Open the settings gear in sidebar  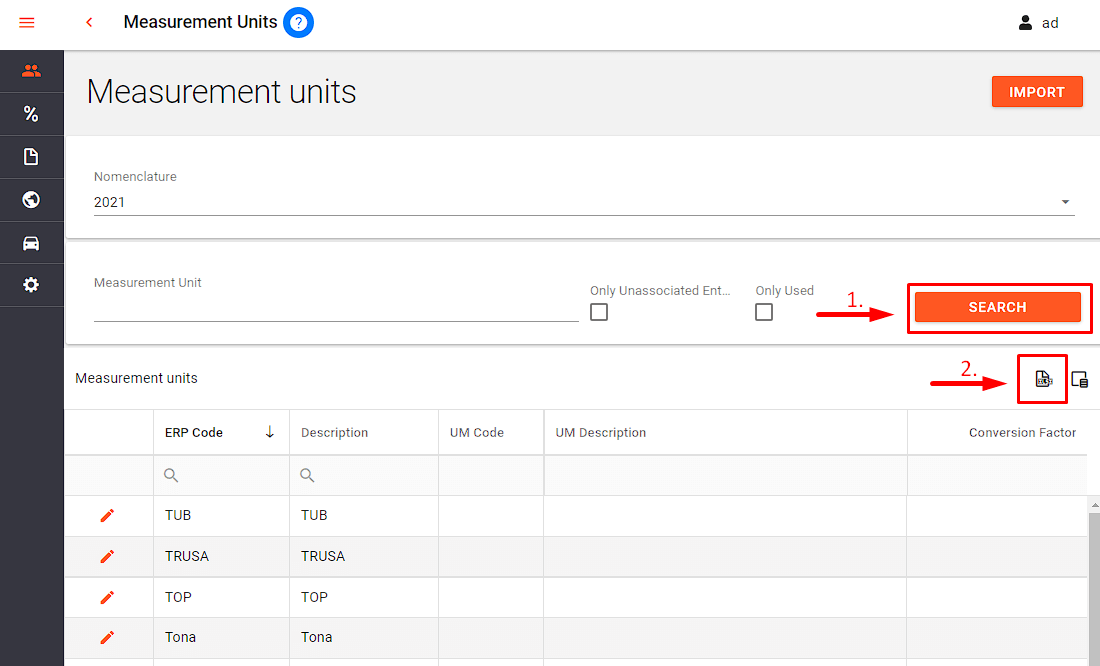(x=31, y=285)
